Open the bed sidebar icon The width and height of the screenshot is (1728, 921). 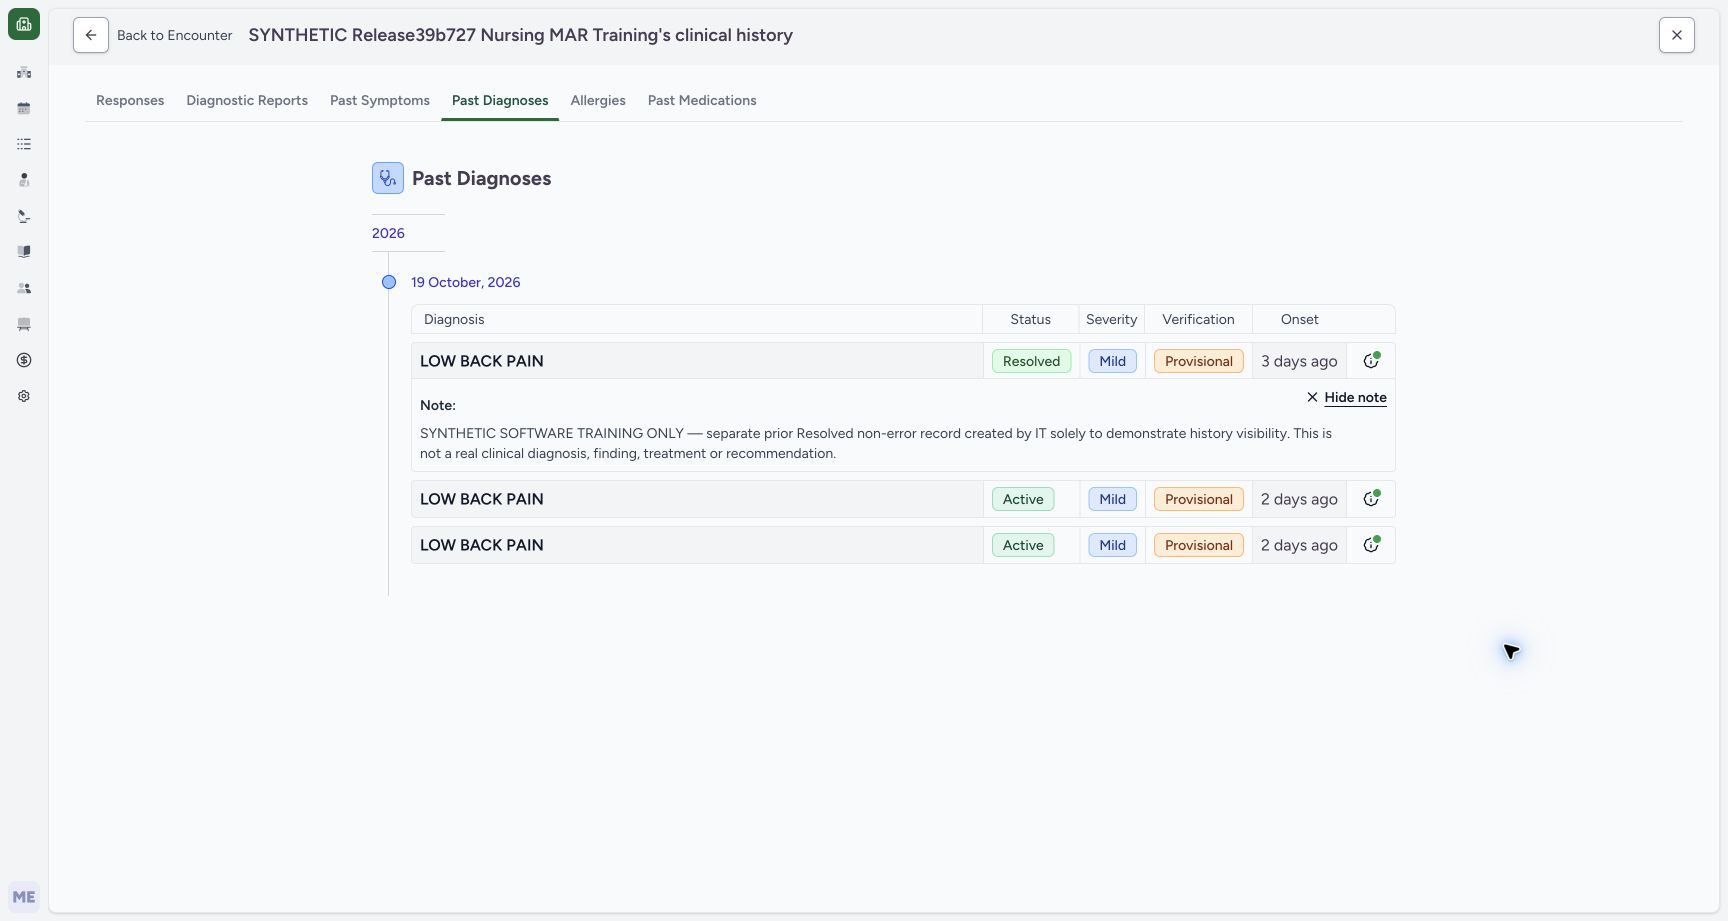(24, 324)
